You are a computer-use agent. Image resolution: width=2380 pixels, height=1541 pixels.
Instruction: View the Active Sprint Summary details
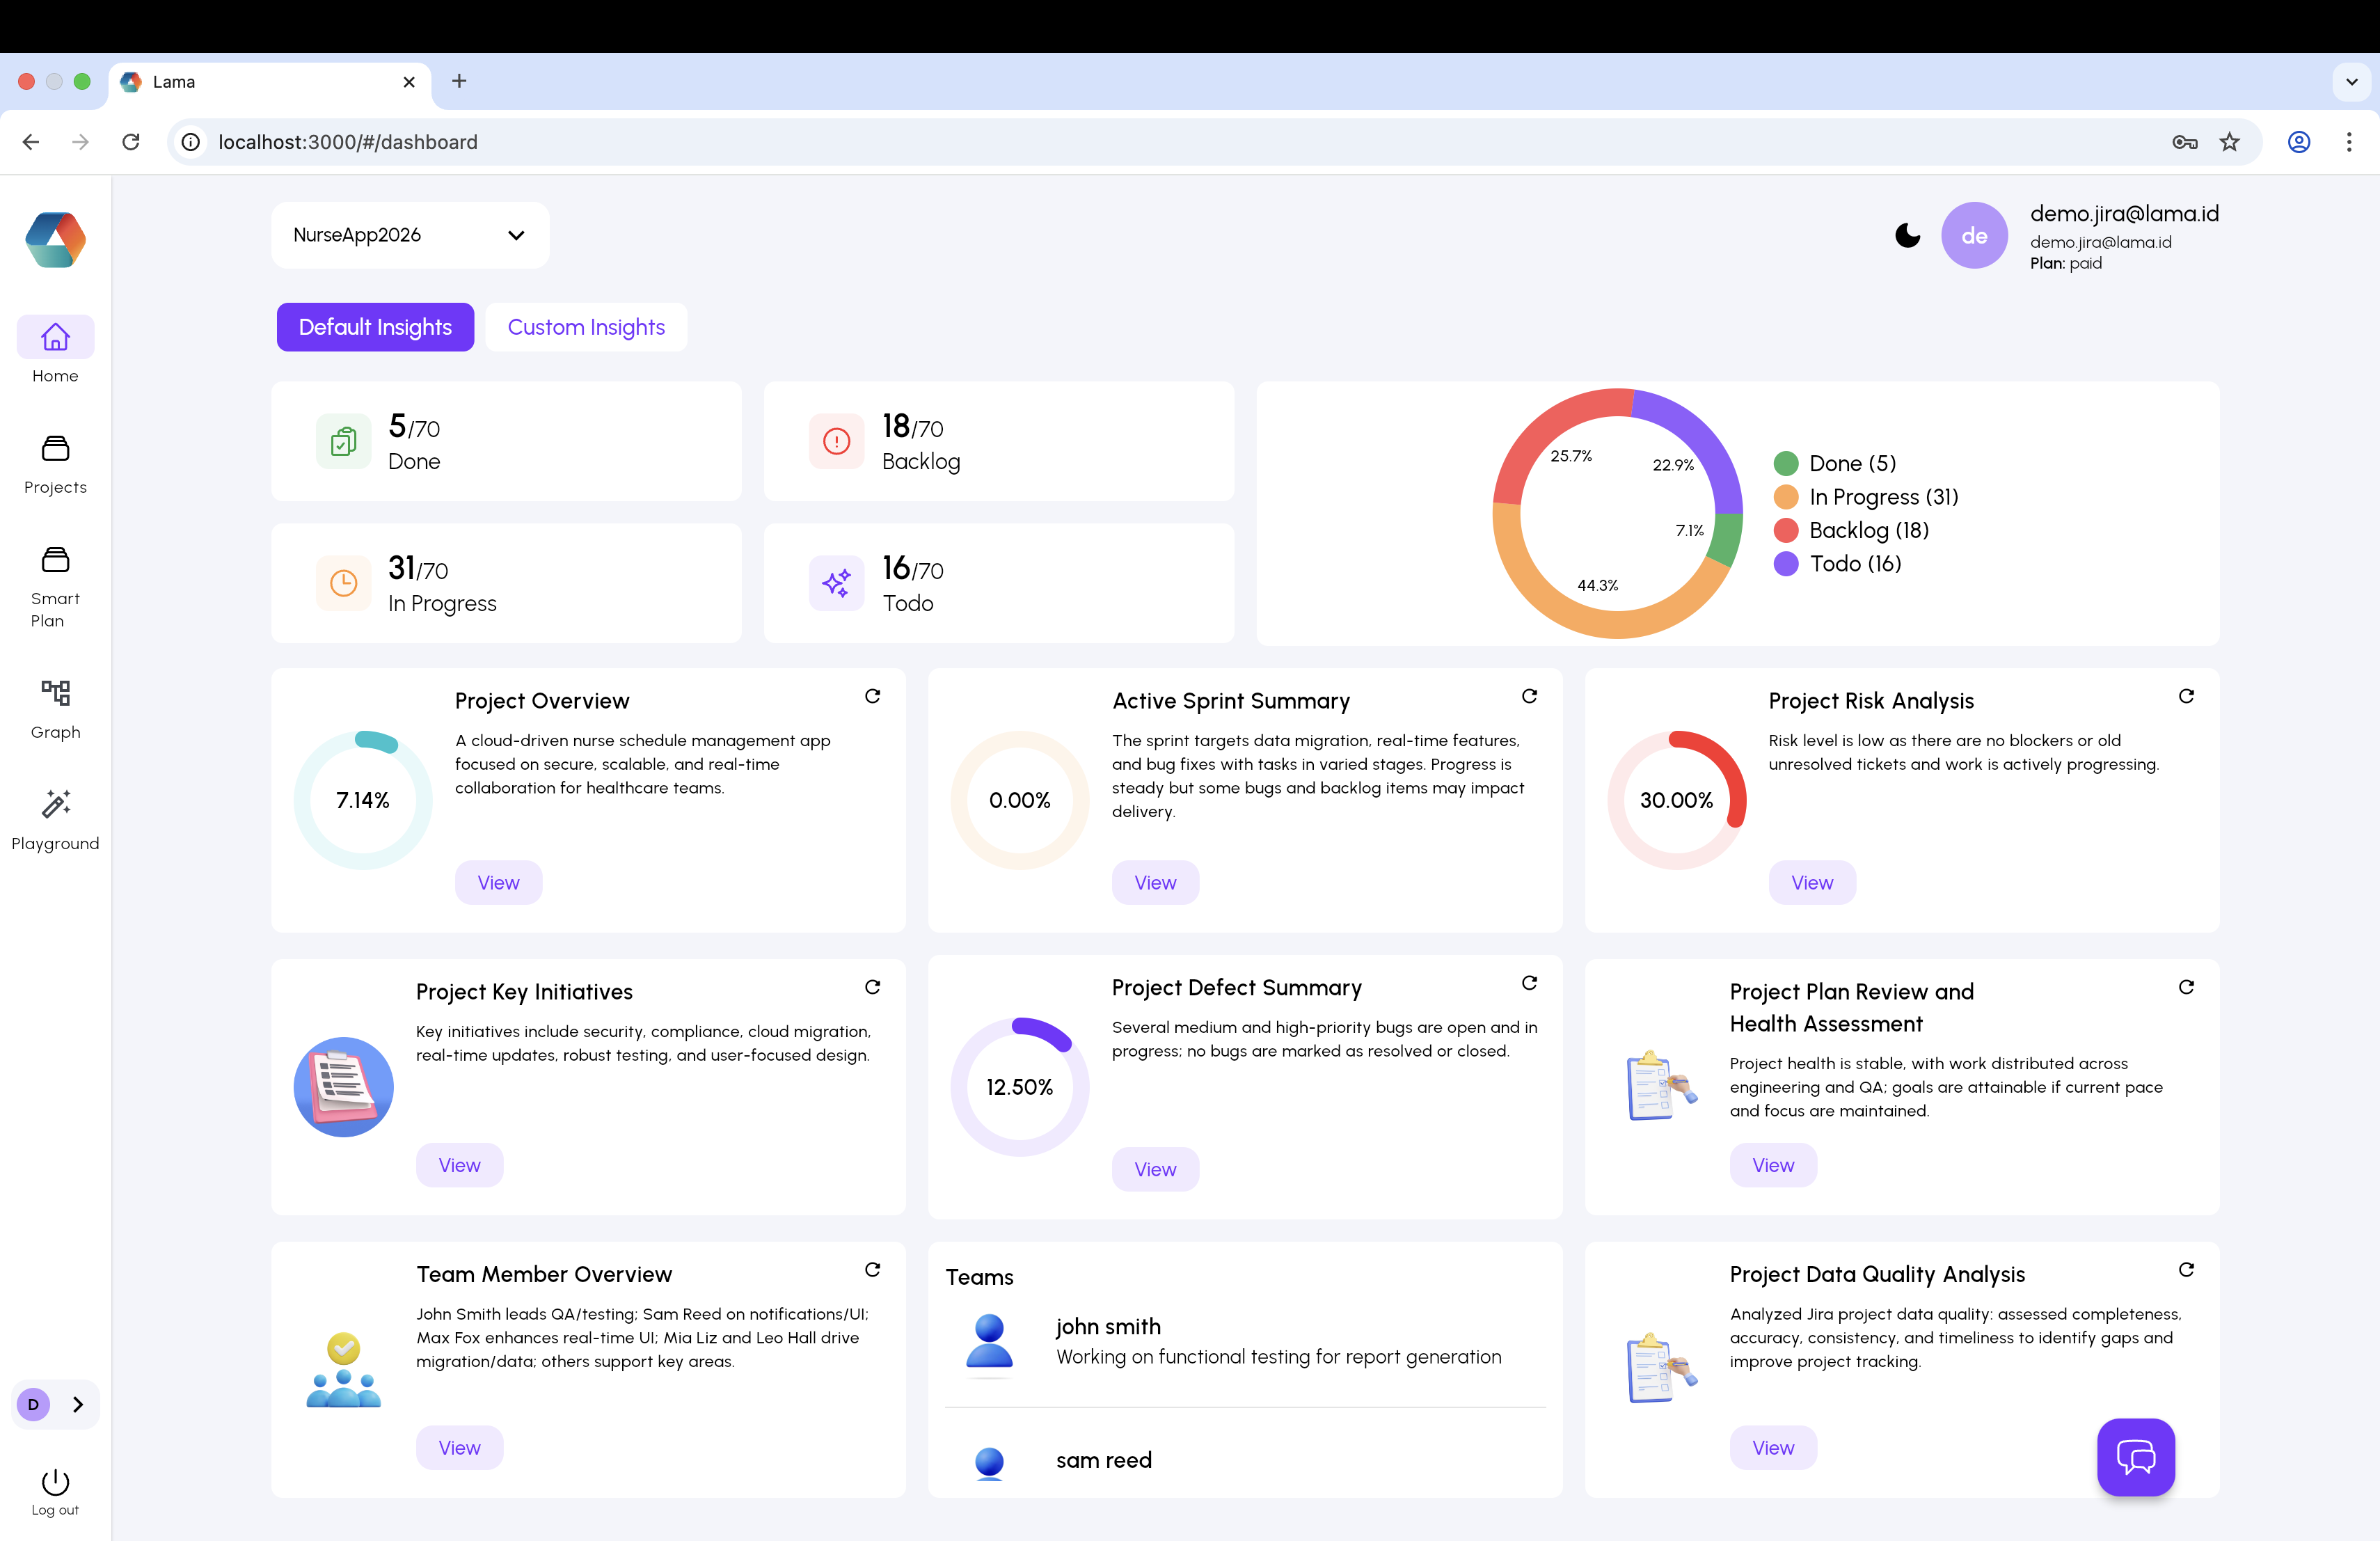[x=1155, y=883]
